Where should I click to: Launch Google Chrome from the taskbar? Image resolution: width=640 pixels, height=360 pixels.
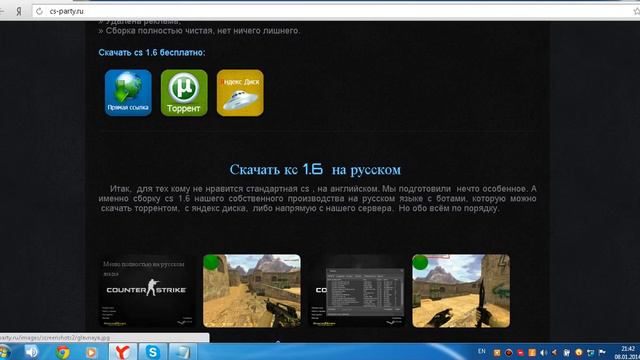[62, 352]
